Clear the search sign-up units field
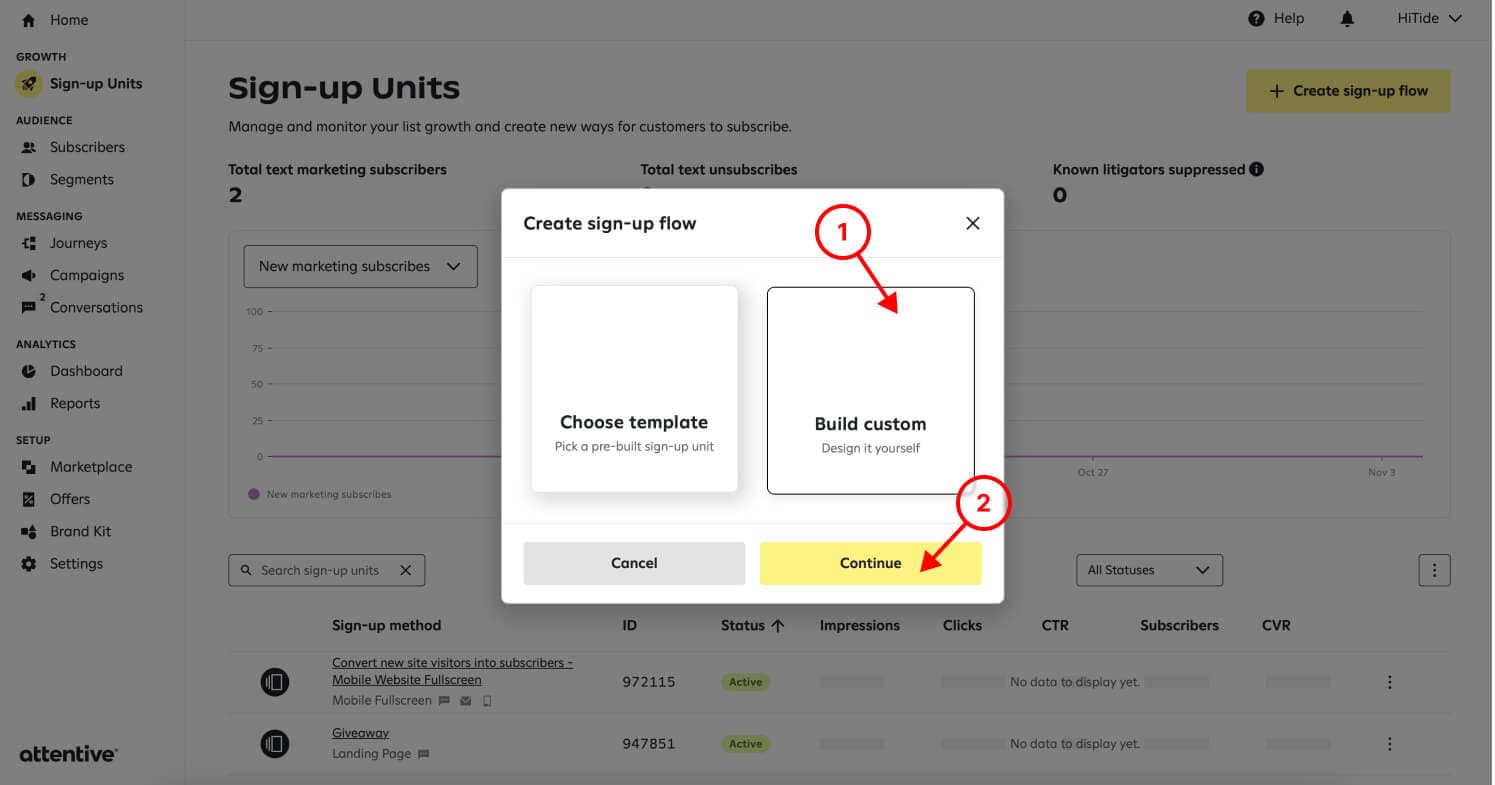Image resolution: width=1495 pixels, height=785 pixels. (405, 570)
